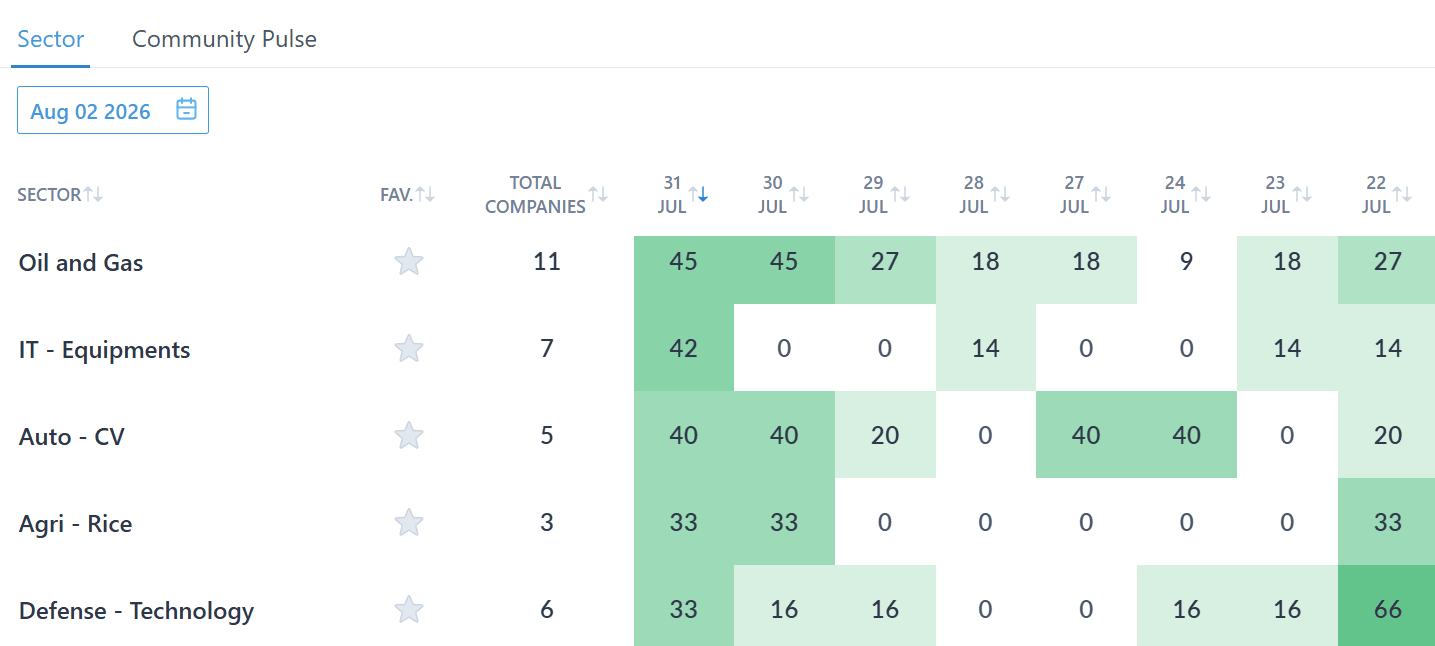Sort by 22 Jul column arrows
Viewport: 1435px width, 646px height.
[x=1402, y=194]
